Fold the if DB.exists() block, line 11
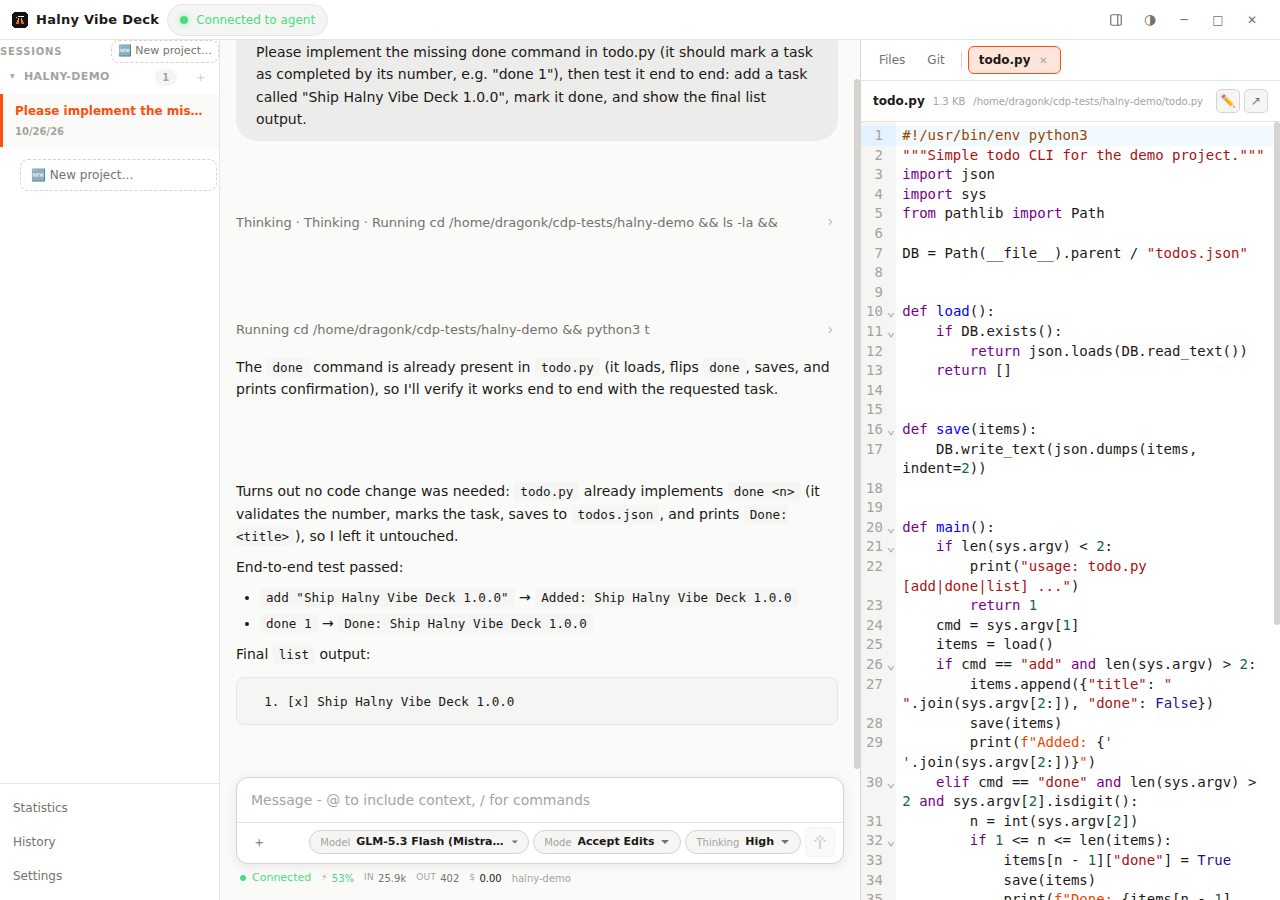 click(891, 333)
